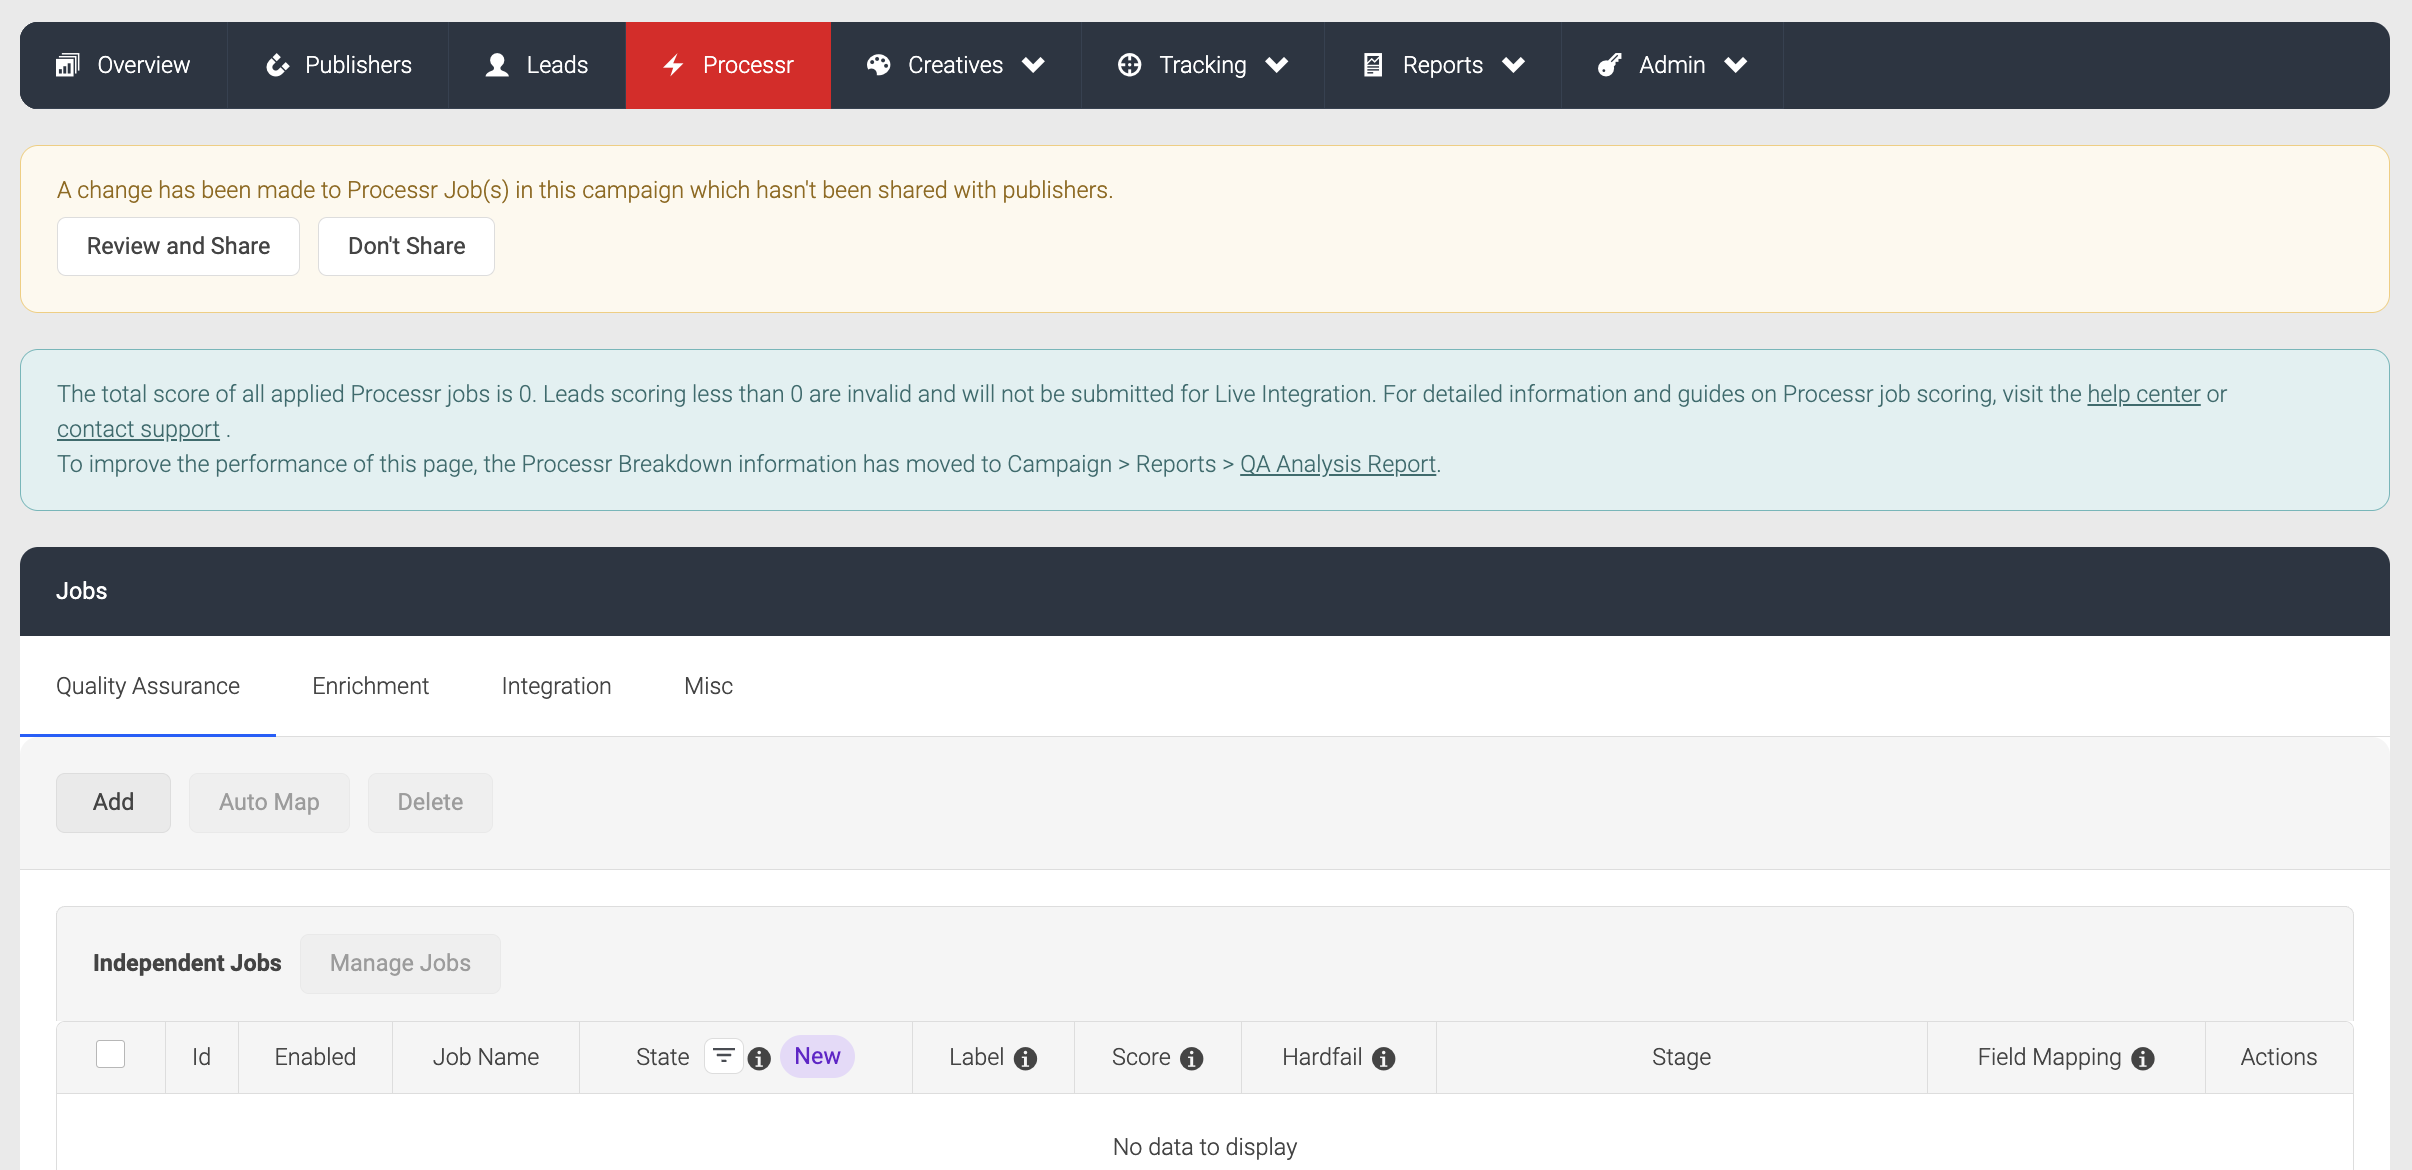Click the Overview stacked-pages icon
Viewport: 2412px width, 1170px height.
(x=68, y=65)
